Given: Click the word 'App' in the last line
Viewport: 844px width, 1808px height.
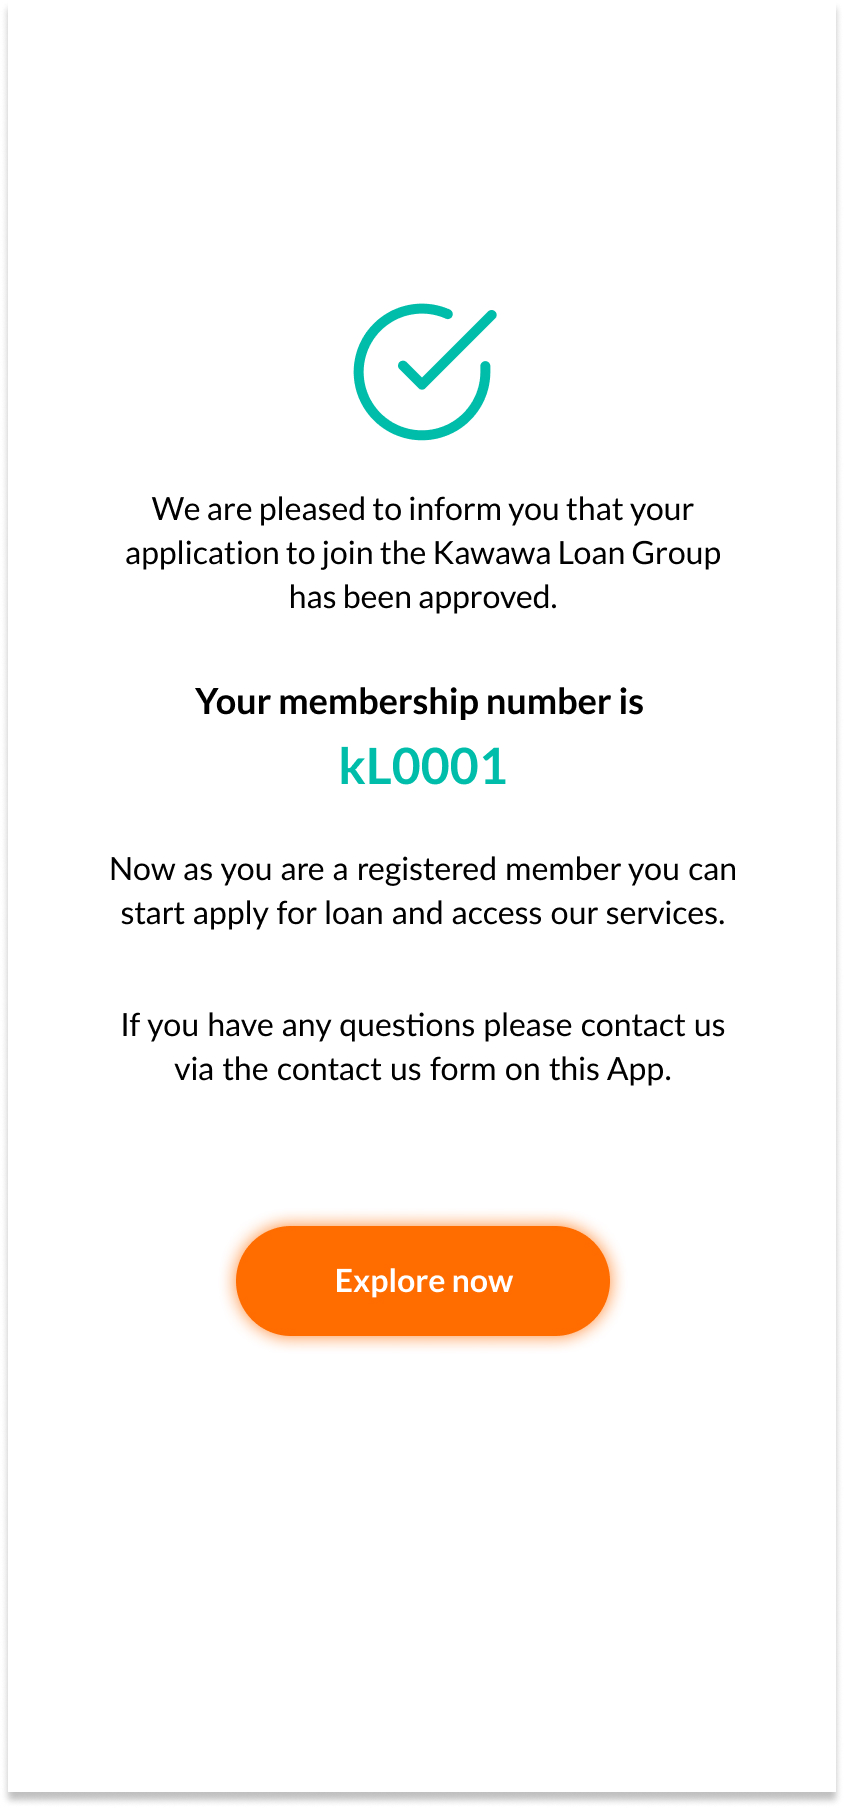Looking at the screenshot, I should tap(635, 1070).
